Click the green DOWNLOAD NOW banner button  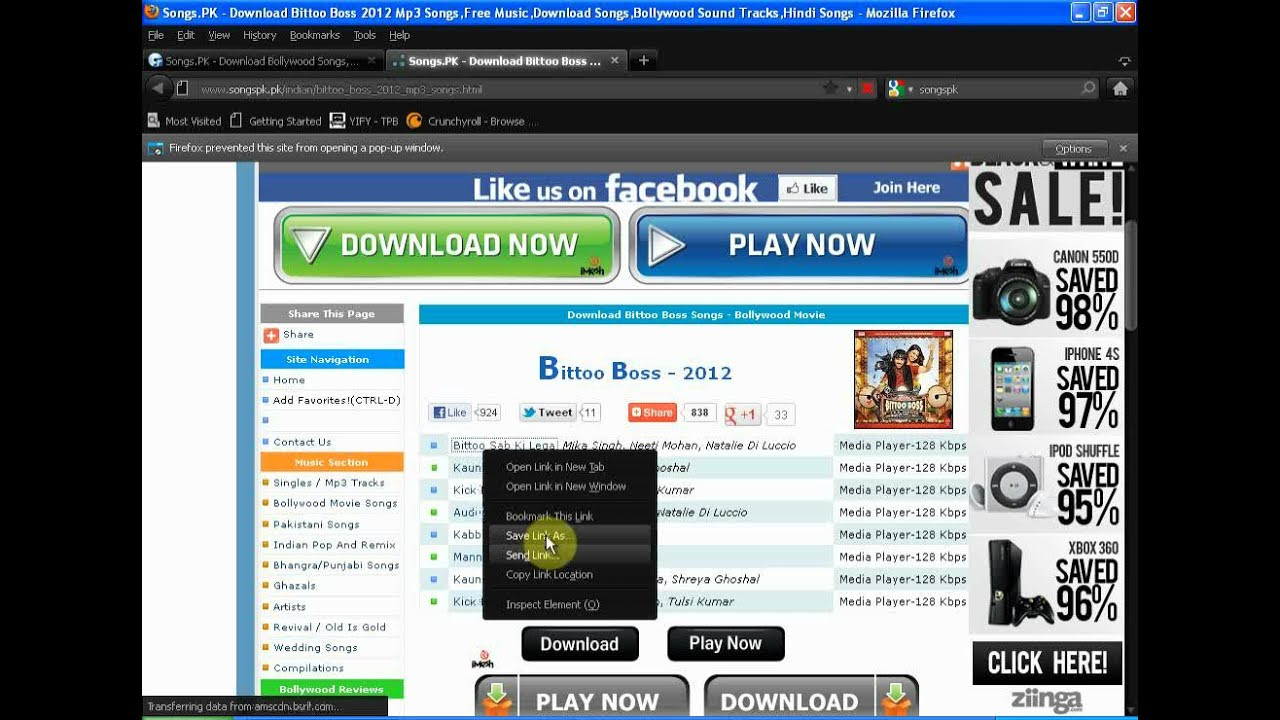(446, 246)
